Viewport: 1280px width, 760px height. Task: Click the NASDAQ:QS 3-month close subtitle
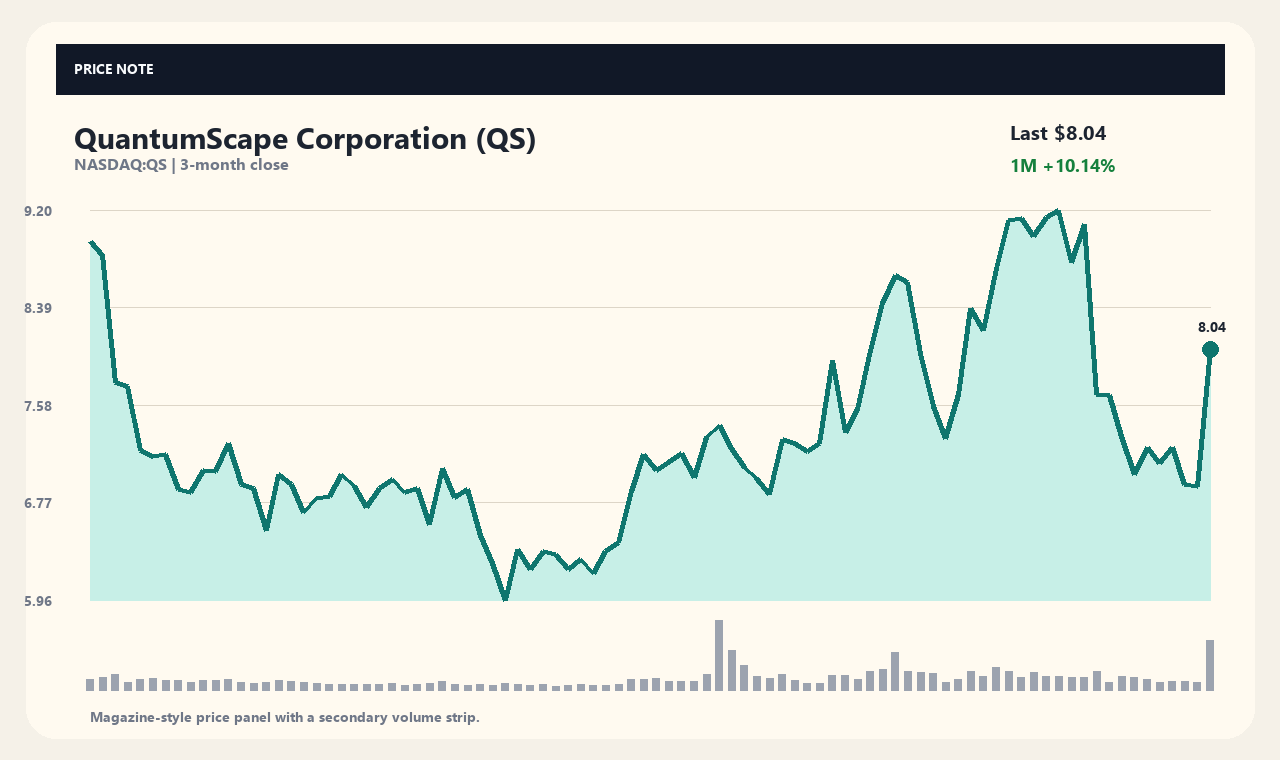point(181,165)
